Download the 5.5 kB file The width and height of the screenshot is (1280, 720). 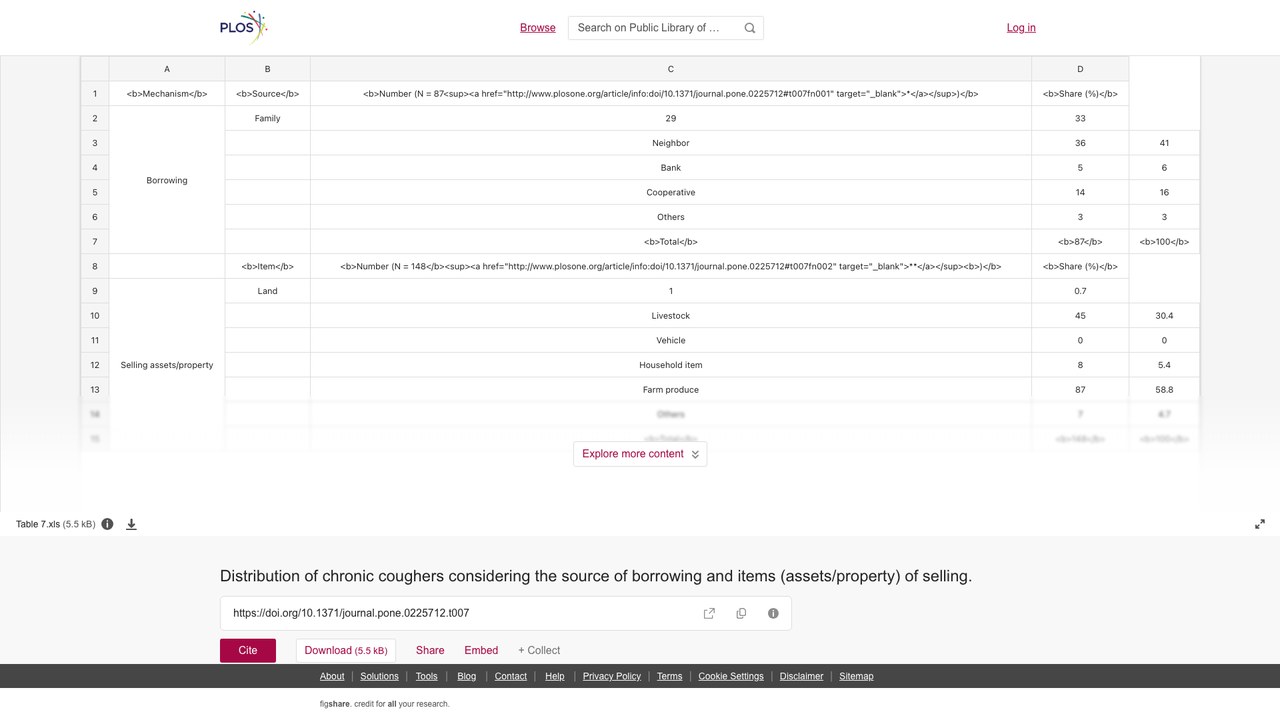point(346,650)
